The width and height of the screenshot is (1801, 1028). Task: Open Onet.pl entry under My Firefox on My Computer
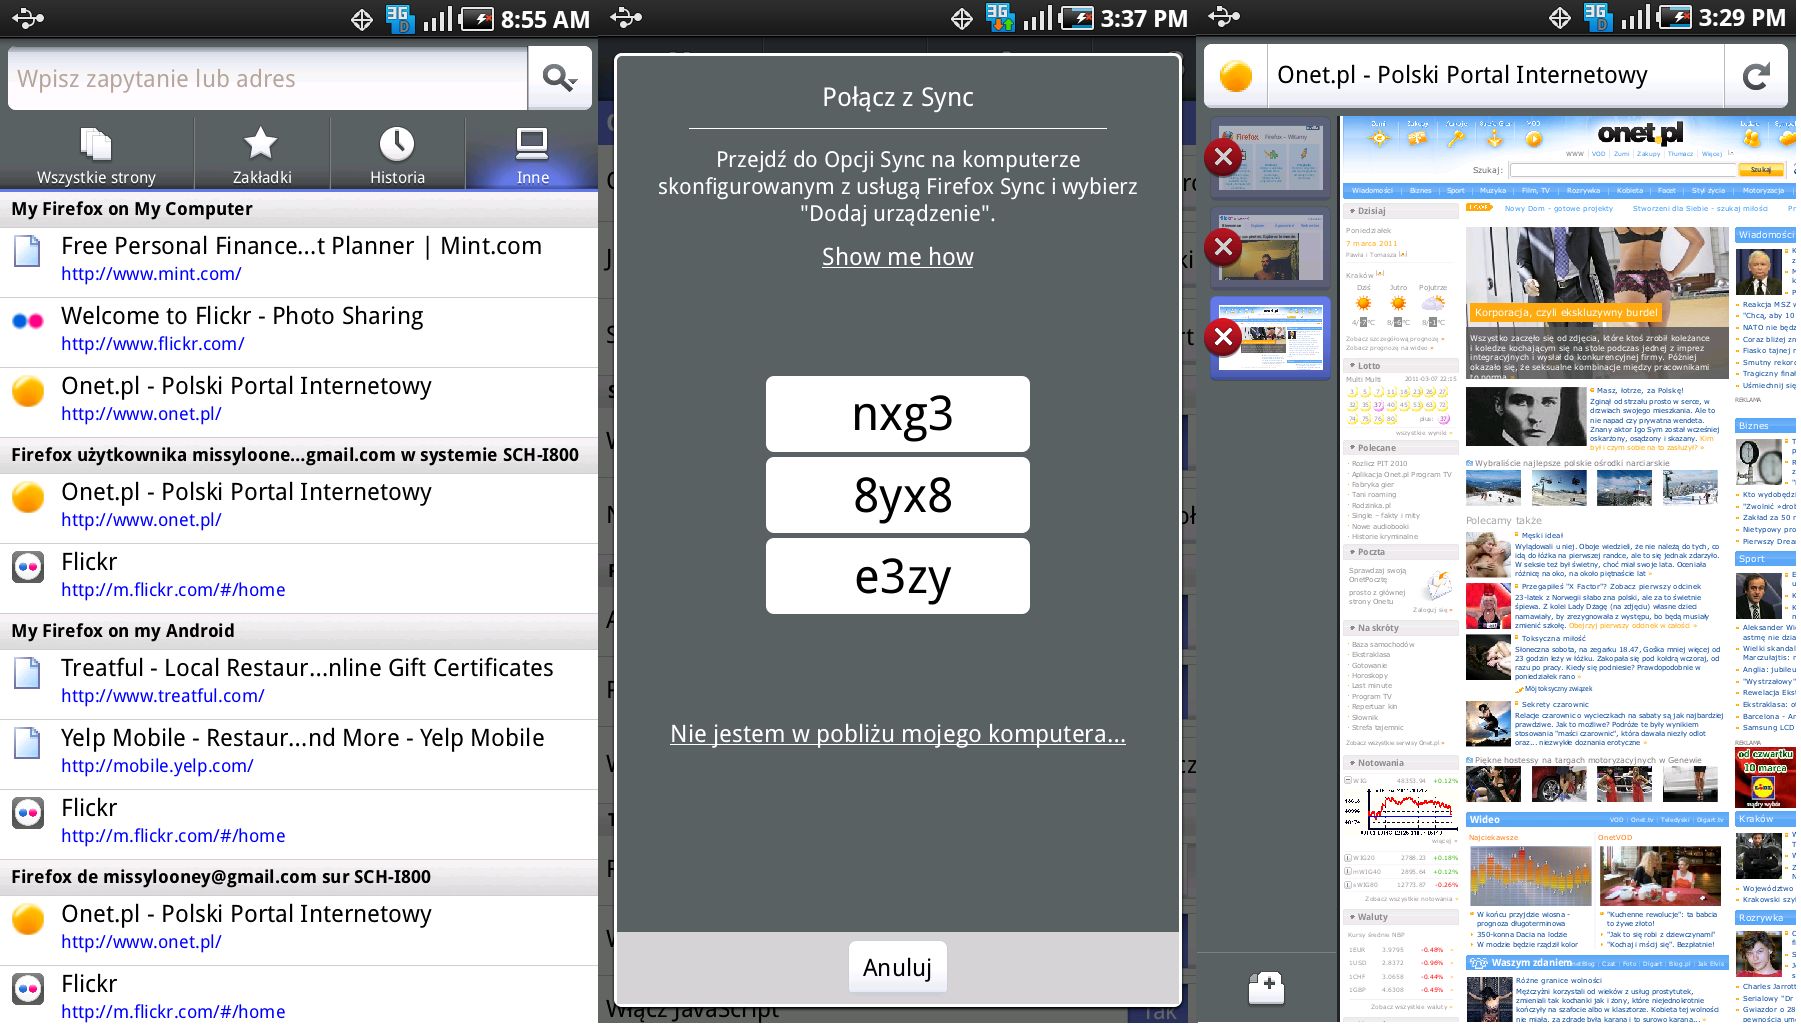[x=299, y=402]
